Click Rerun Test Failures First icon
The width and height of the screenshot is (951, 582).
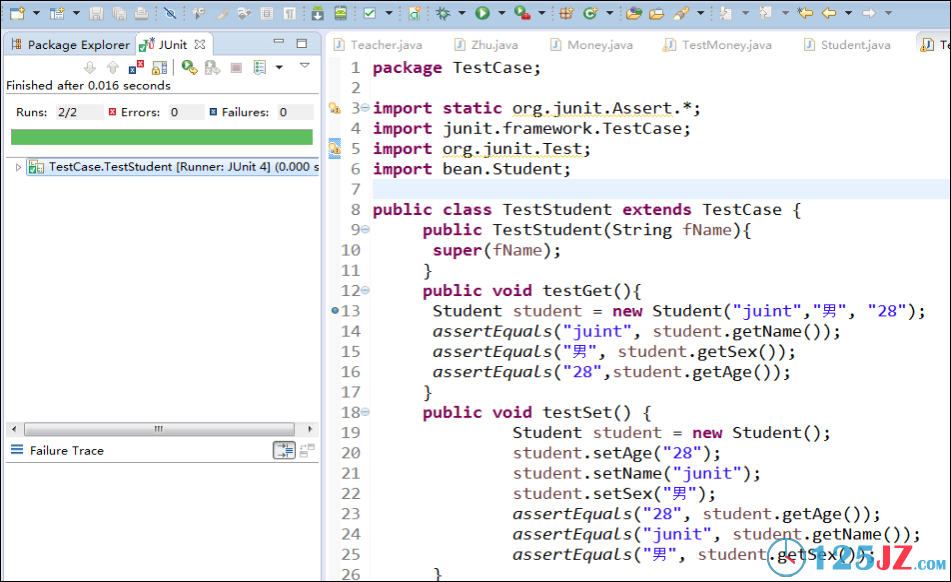point(212,67)
